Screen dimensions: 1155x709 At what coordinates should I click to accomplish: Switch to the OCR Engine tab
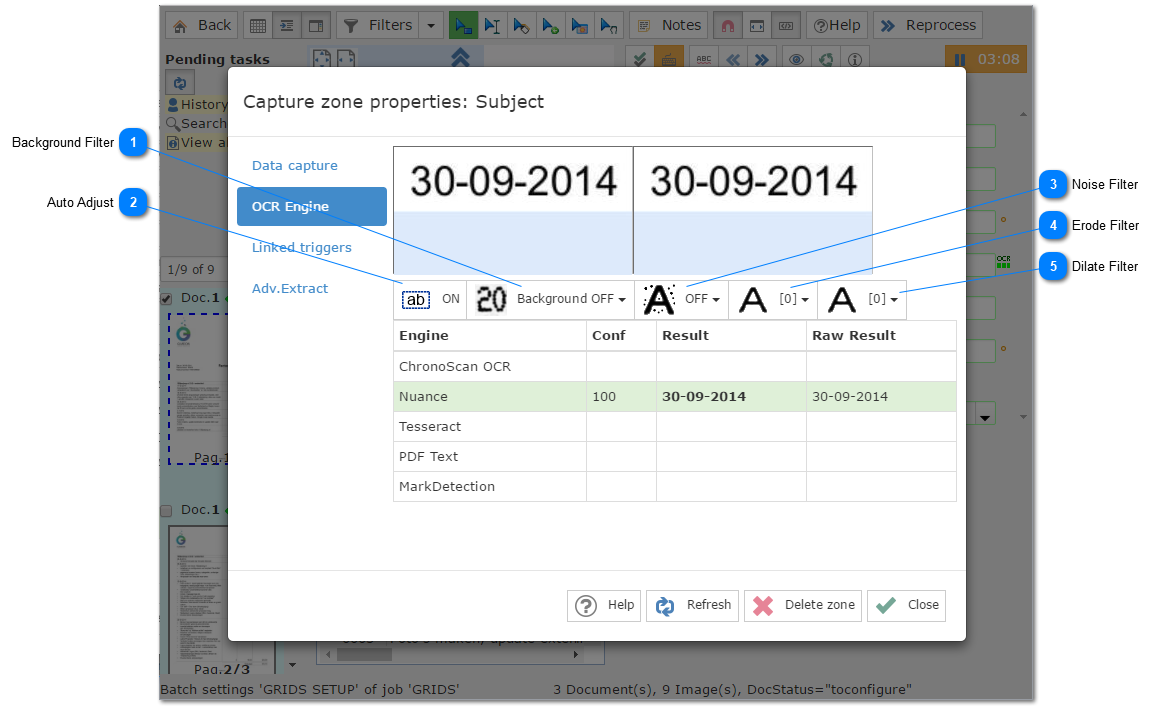(312, 206)
